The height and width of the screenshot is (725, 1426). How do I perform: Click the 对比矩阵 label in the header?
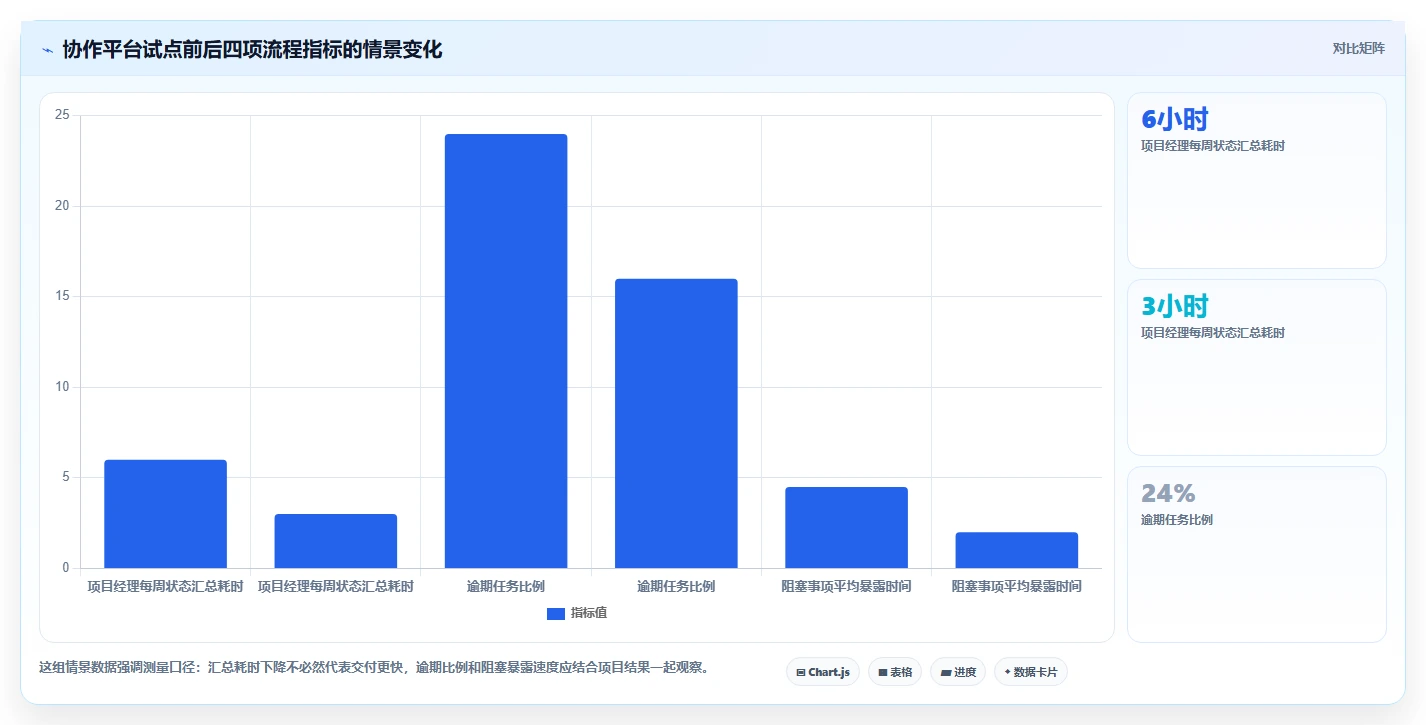coord(1359,48)
